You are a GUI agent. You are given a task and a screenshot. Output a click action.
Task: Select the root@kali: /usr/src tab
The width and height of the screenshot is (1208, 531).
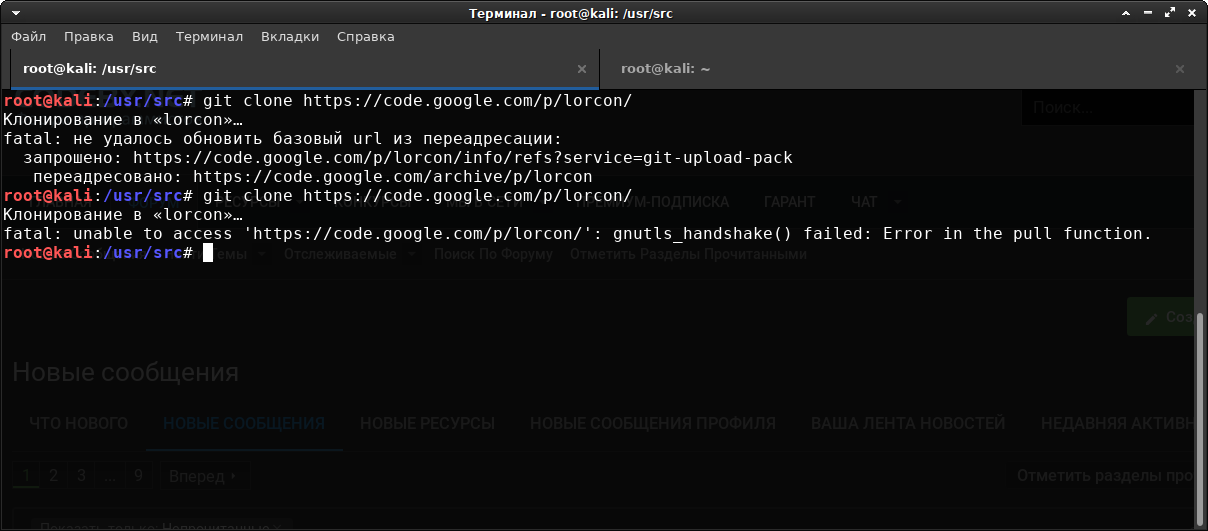point(90,69)
